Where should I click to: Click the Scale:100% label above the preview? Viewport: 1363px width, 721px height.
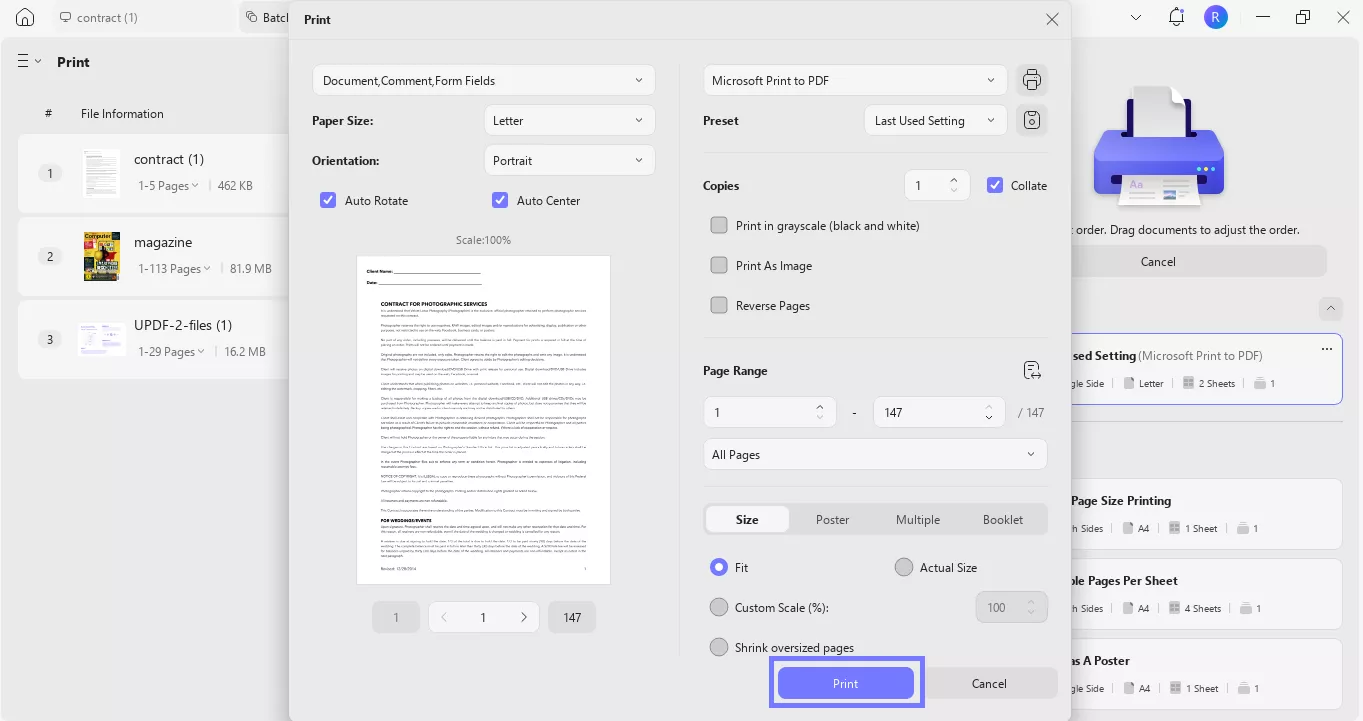[483, 240]
